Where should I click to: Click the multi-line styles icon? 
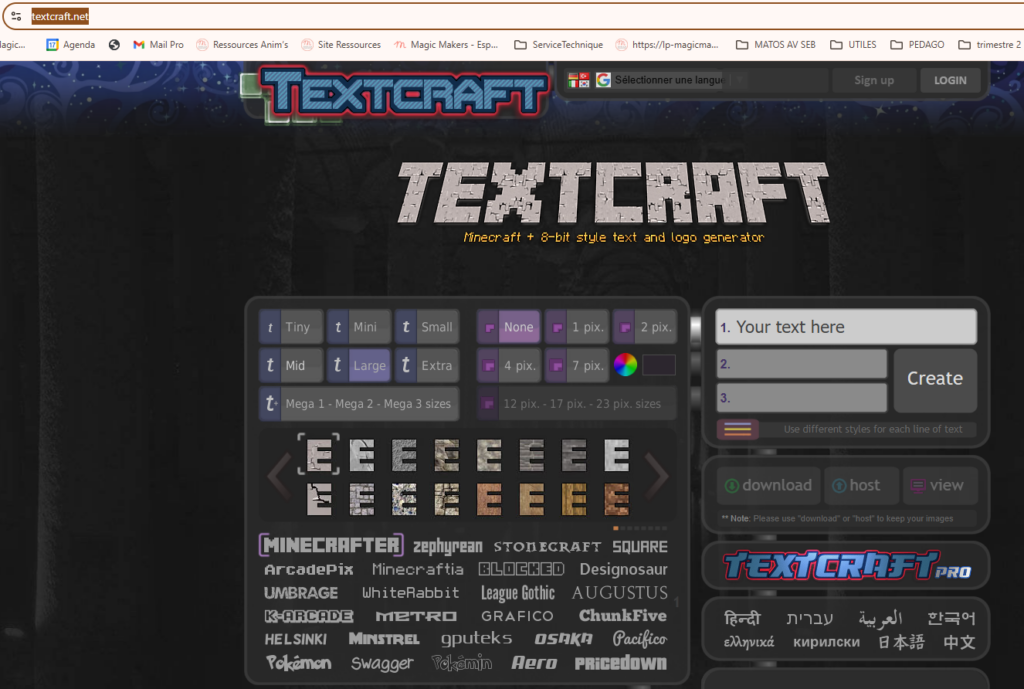[x=737, y=429]
